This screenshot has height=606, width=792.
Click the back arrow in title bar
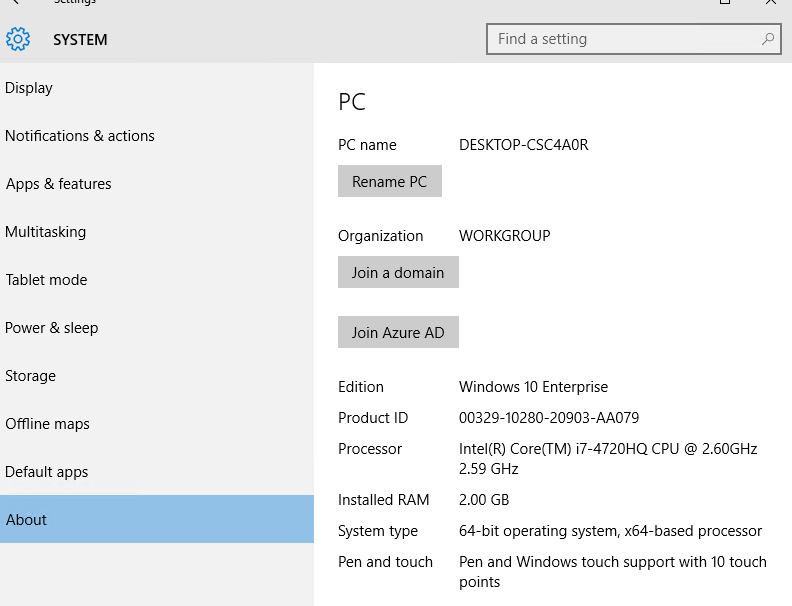pos(15,2)
